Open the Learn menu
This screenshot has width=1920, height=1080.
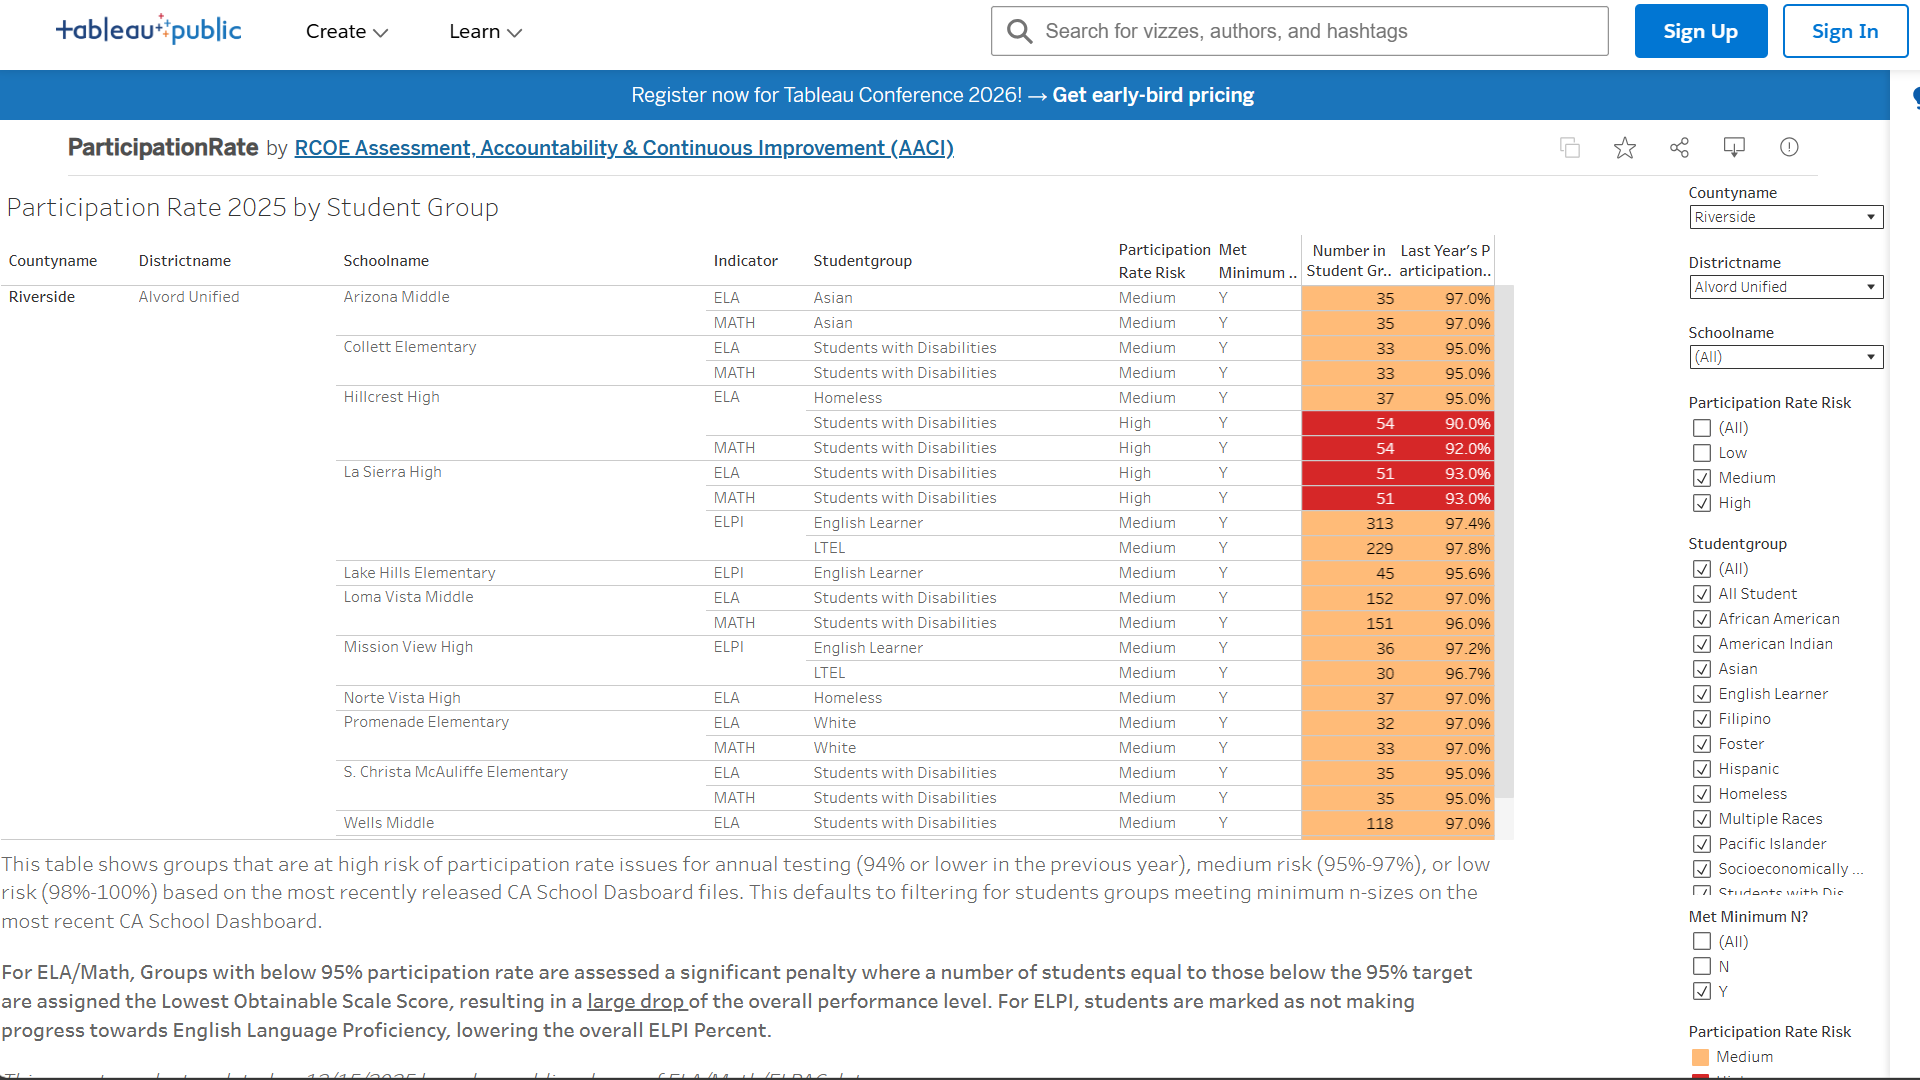pyautogui.click(x=485, y=31)
